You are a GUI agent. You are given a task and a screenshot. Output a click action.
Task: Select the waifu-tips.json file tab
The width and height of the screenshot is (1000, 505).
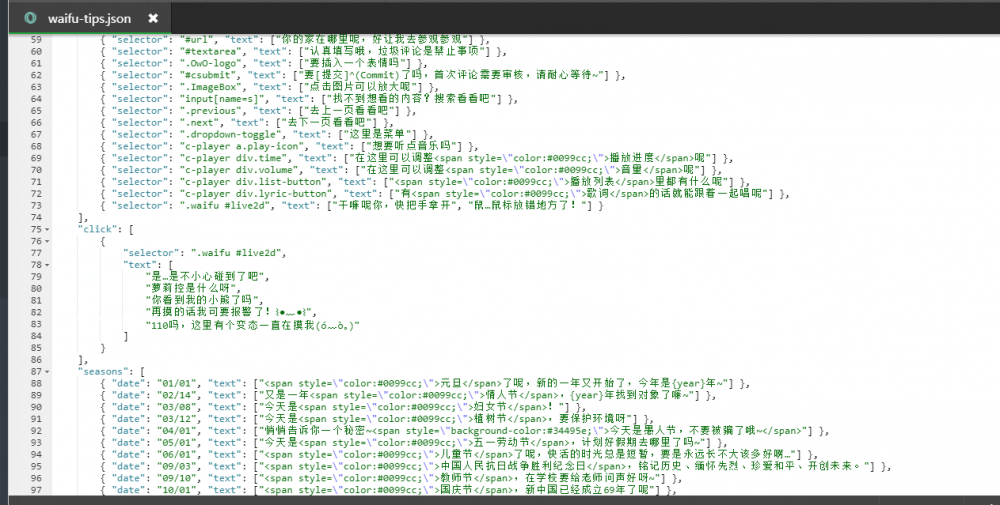click(x=89, y=18)
